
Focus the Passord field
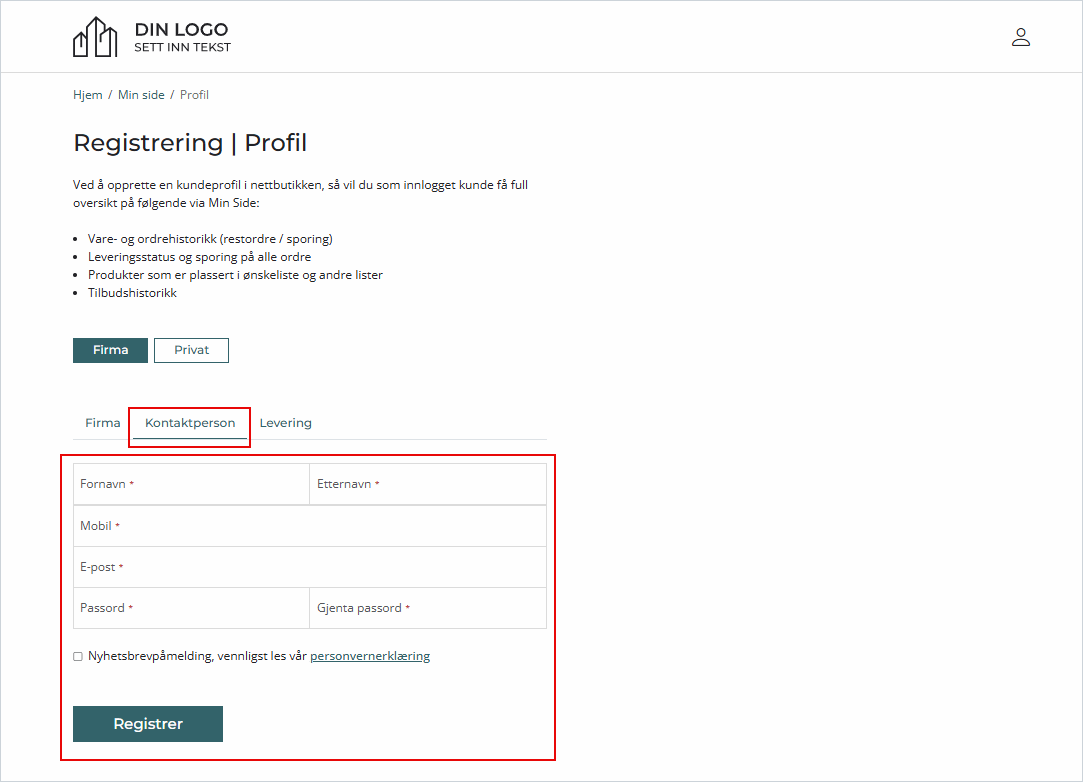tap(191, 608)
